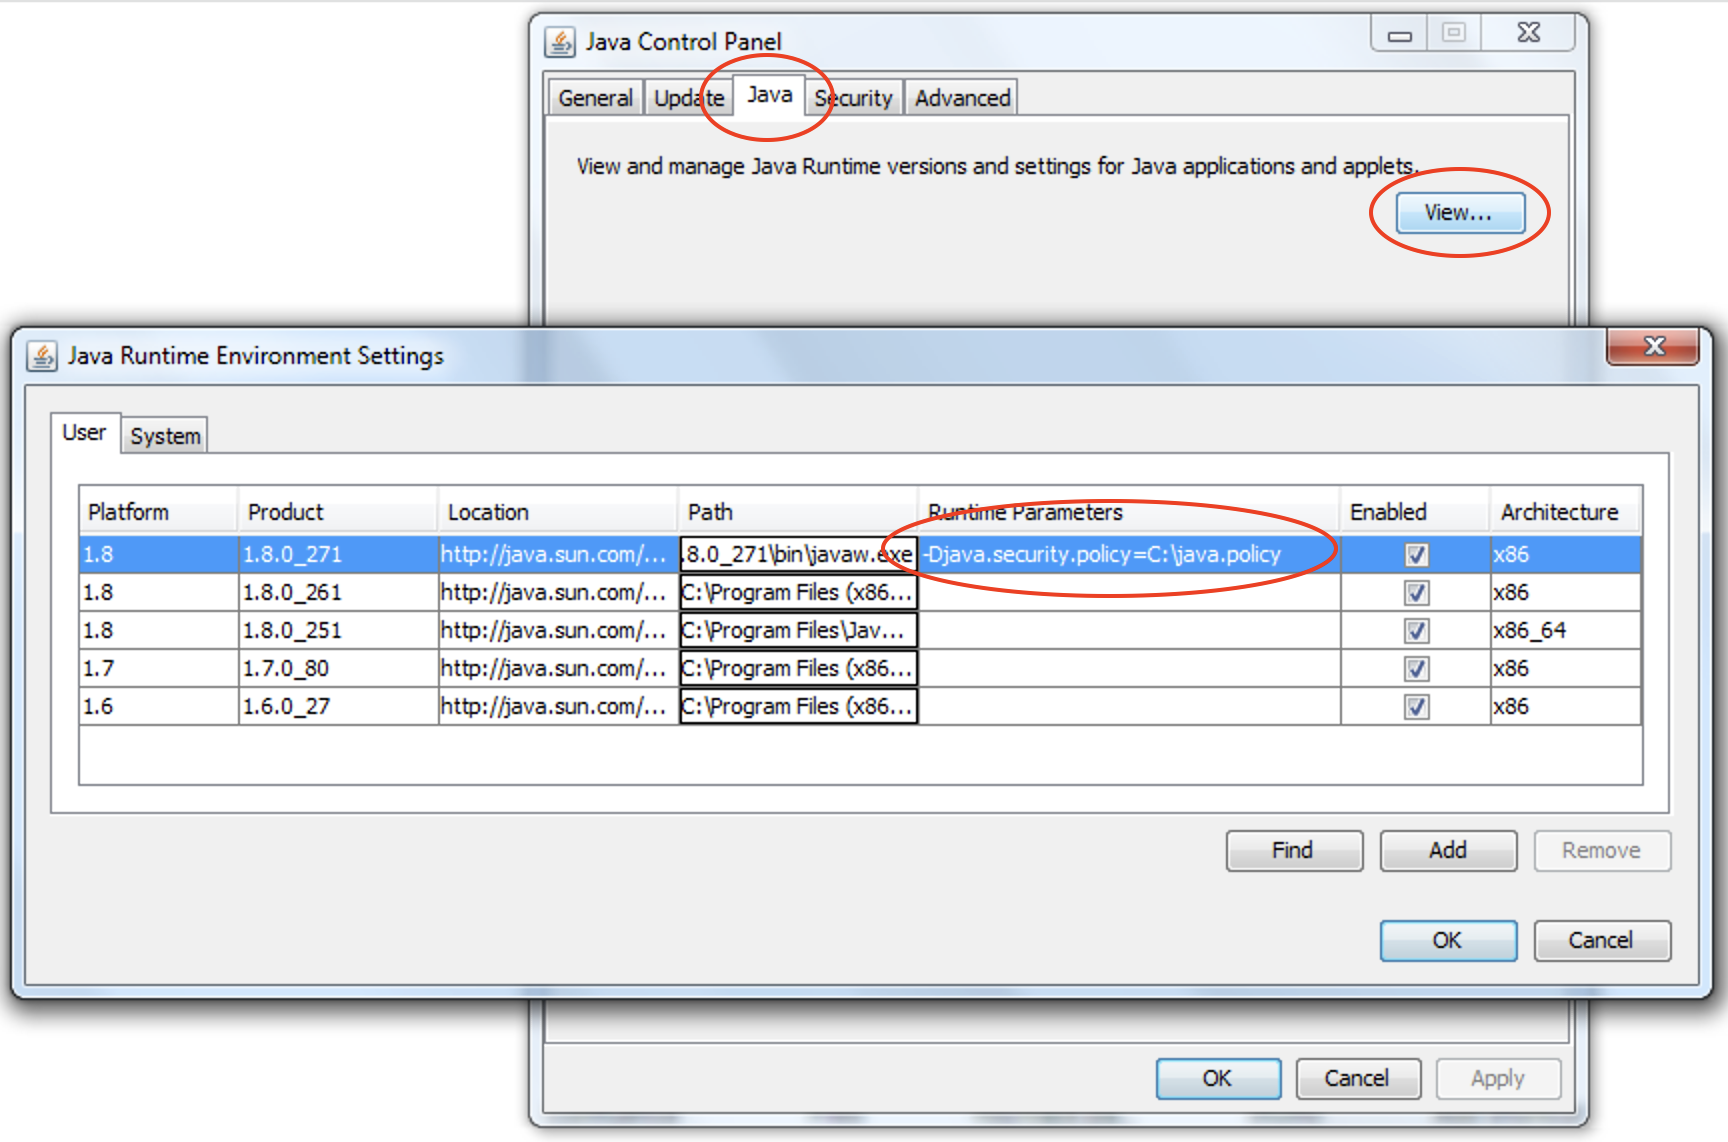1728x1142 pixels.
Task: Switch to the System tab
Action: pyautogui.click(x=165, y=436)
